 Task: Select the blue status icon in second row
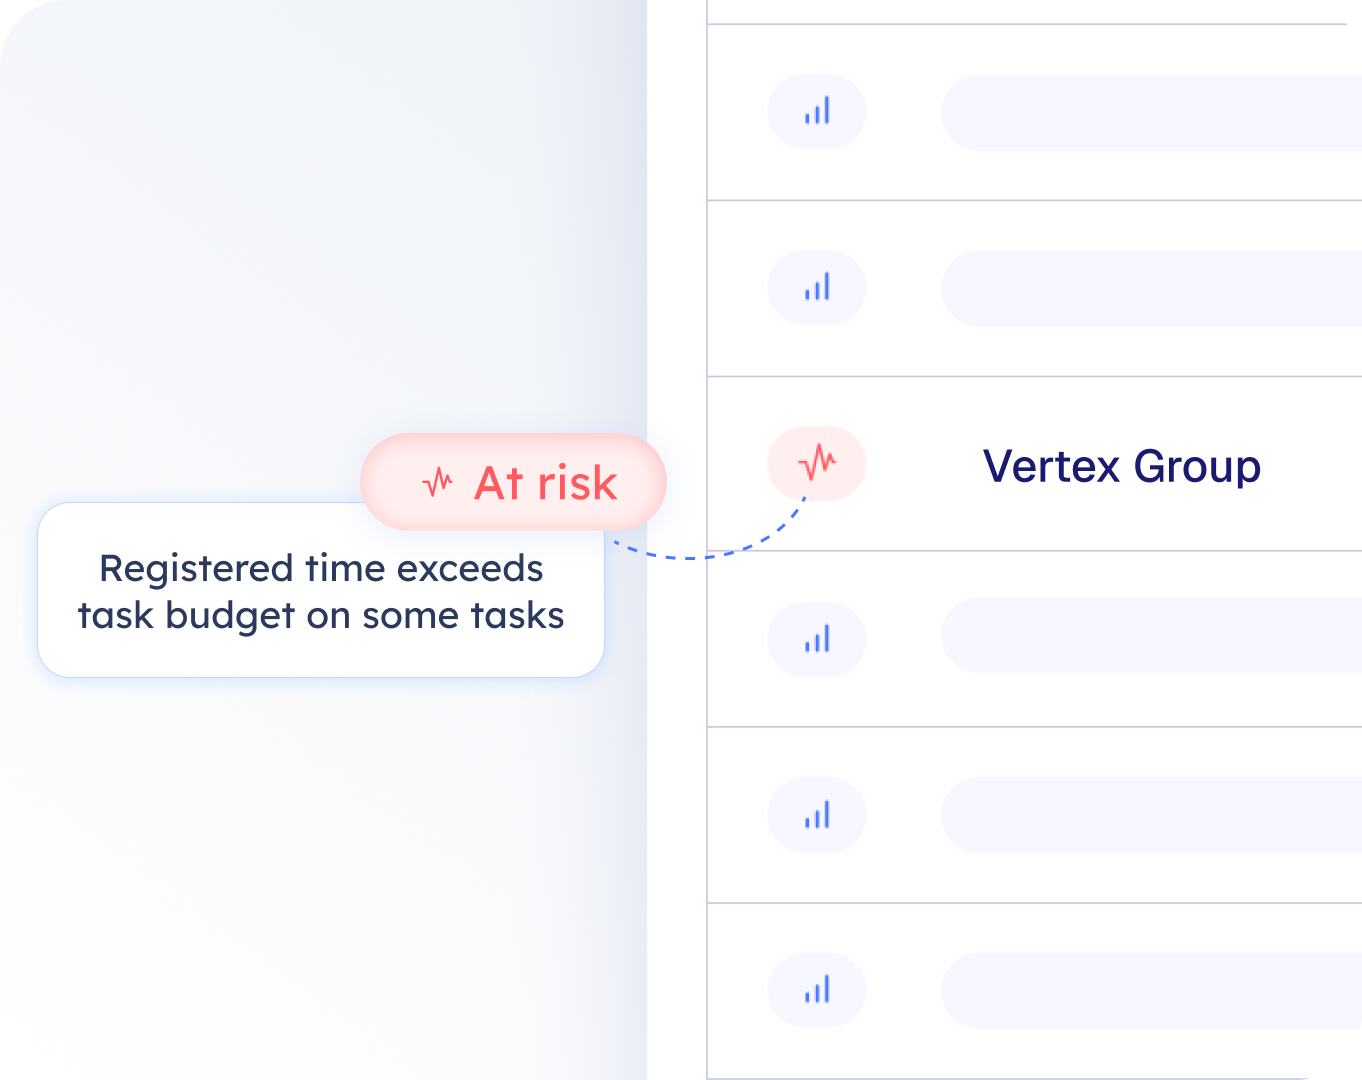(x=817, y=288)
